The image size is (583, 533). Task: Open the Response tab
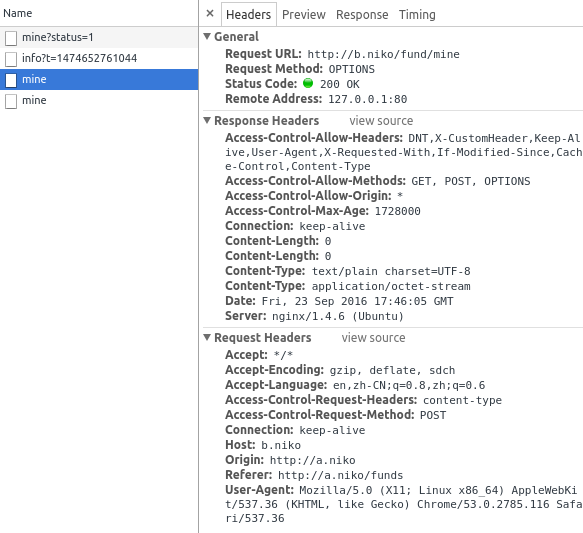[x=362, y=14]
